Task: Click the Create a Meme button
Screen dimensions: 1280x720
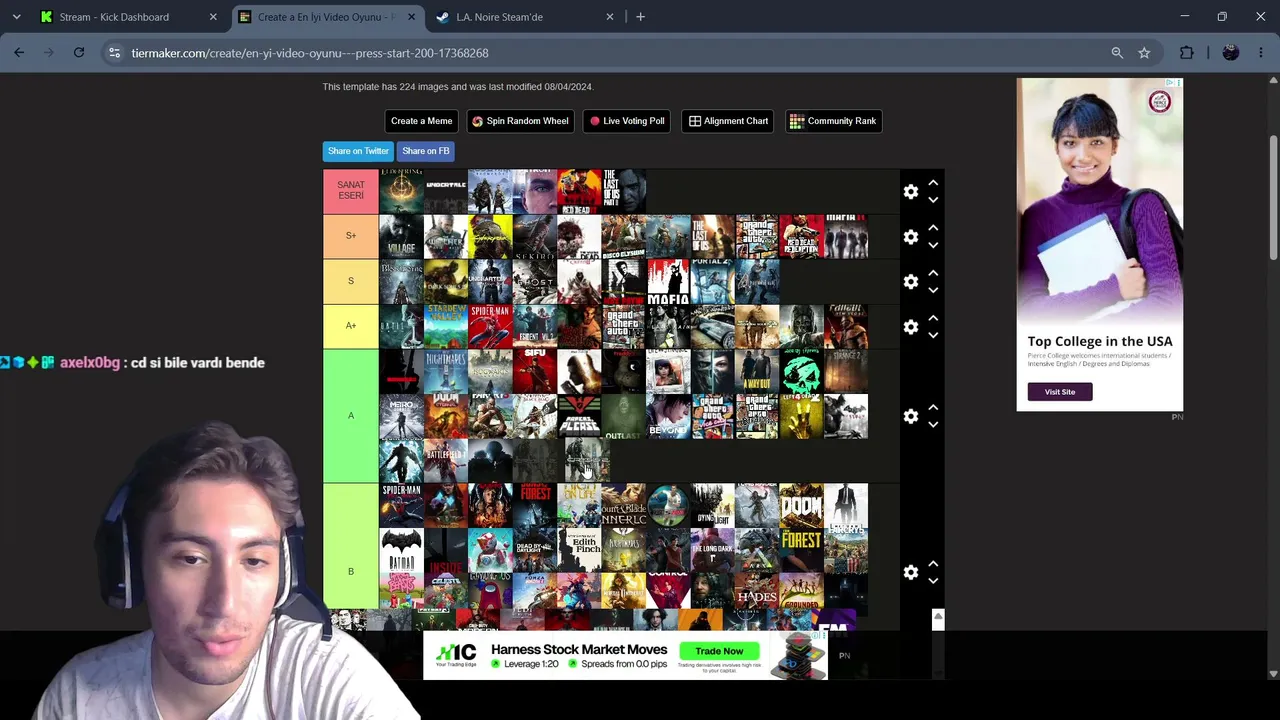Action: point(421,121)
